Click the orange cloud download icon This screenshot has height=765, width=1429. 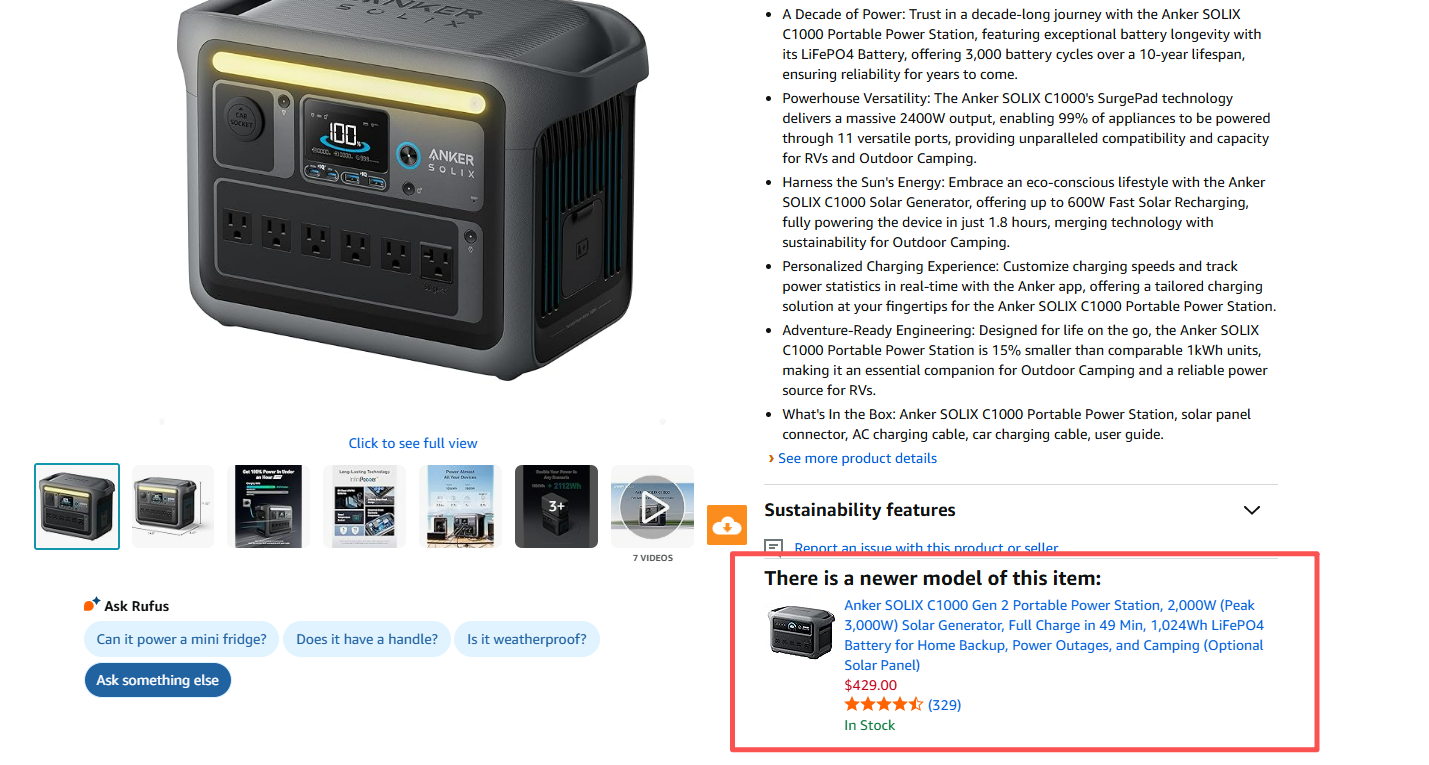(x=727, y=525)
